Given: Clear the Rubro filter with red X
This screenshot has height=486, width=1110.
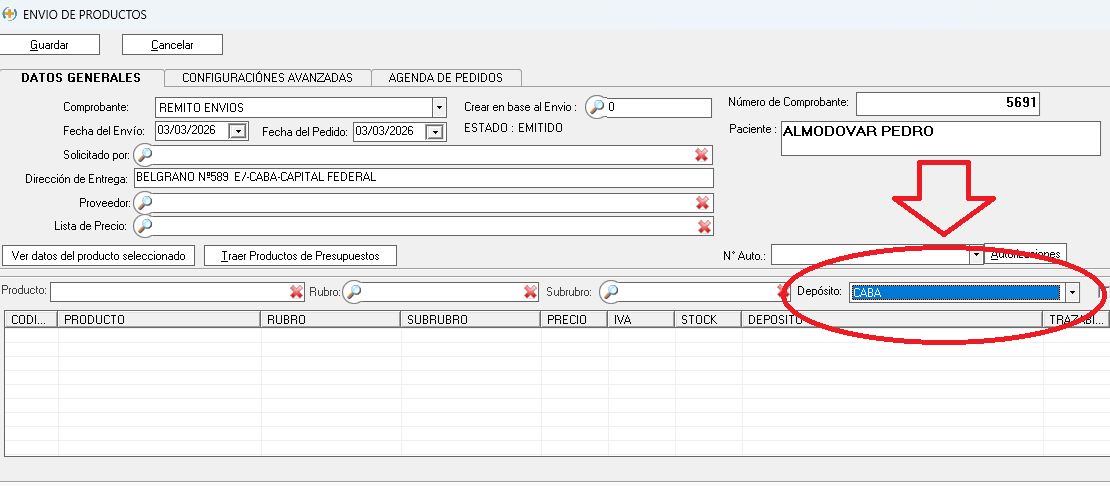Looking at the screenshot, I should pos(530,292).
